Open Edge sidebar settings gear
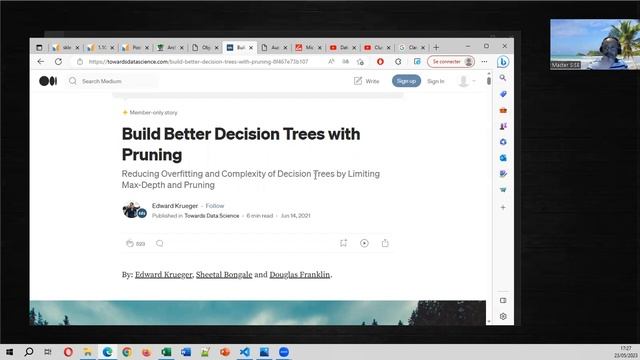Screen dimensions: 640x360 [x=503, y=316]
